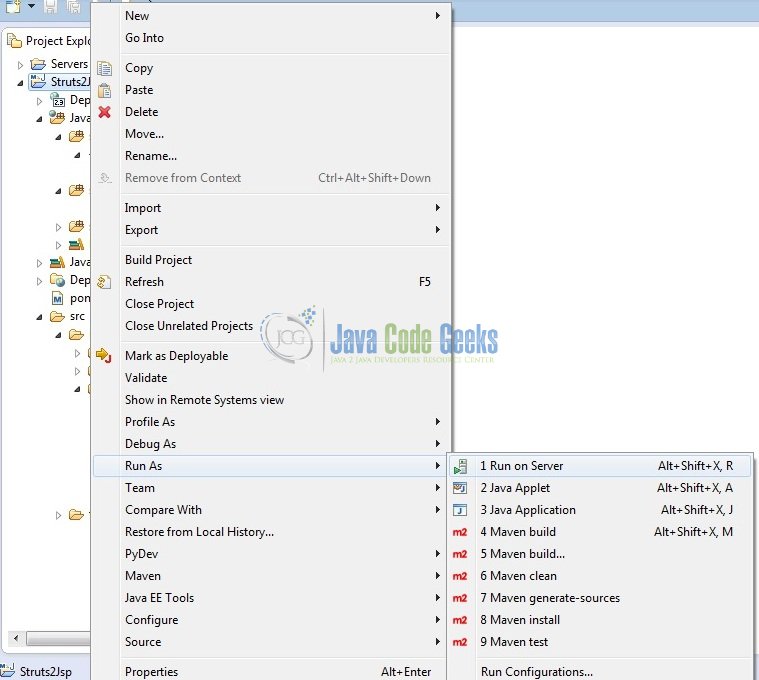
Task: Click the red Delete X icon
Action: tap(105, 112)
